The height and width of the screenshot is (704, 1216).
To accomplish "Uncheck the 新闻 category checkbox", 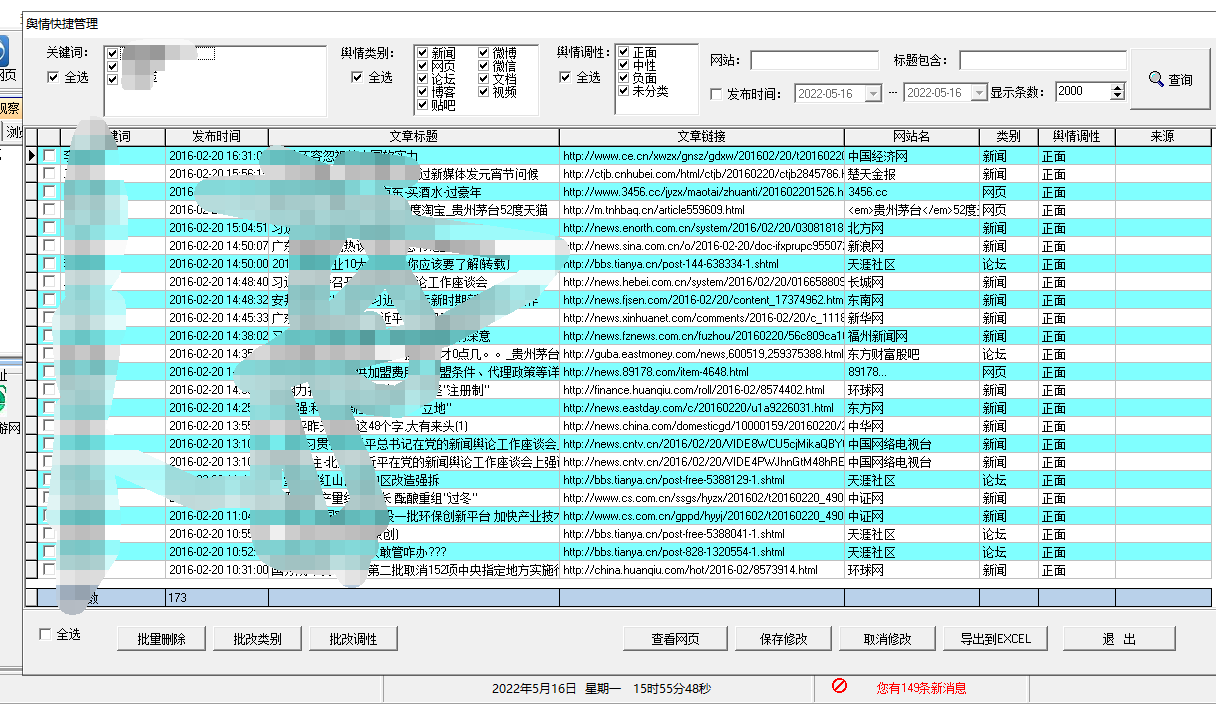I will (423, 53).
